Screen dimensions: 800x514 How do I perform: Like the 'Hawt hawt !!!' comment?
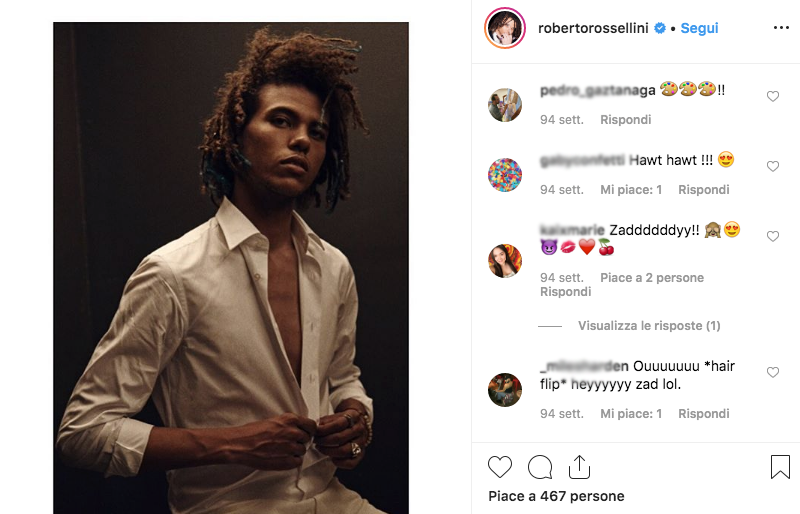point(772,166)
